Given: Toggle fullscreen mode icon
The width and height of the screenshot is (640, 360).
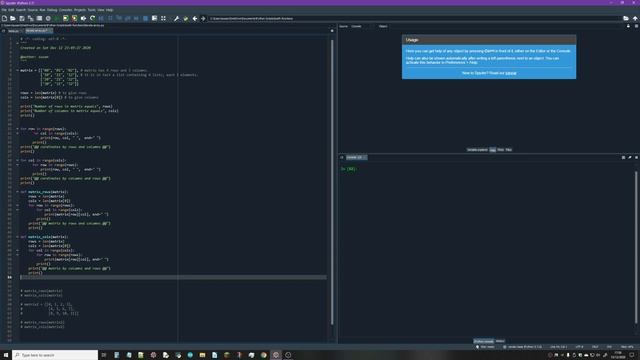Looking at the screenshot, I should click(163, 18).
